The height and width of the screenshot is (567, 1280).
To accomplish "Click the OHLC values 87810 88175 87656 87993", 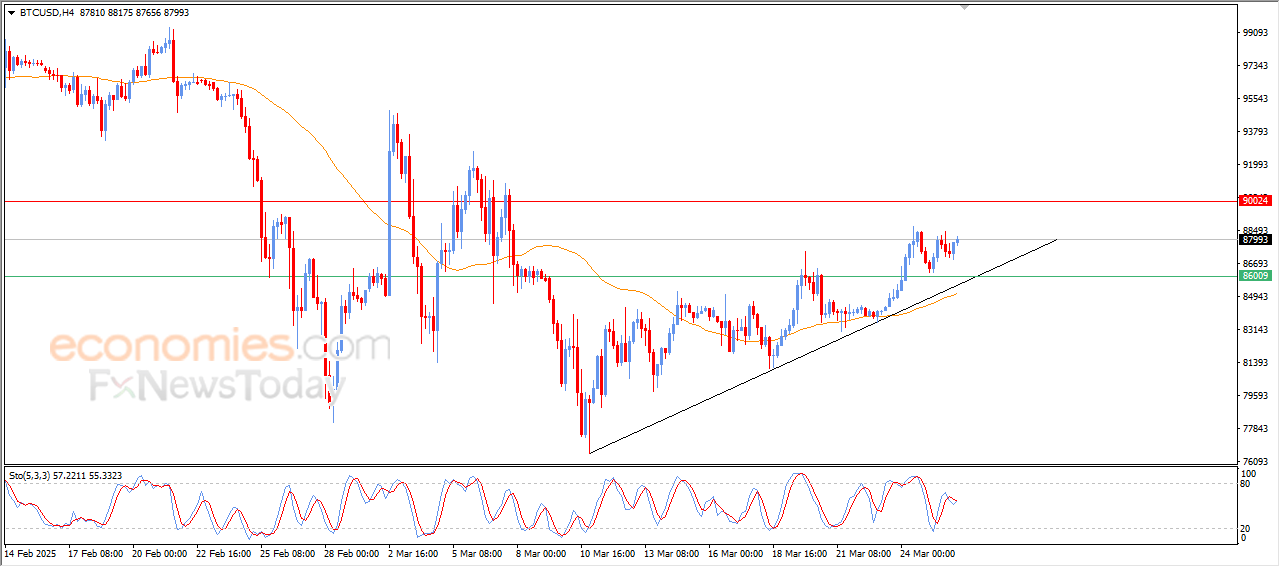I will point(133,13).
